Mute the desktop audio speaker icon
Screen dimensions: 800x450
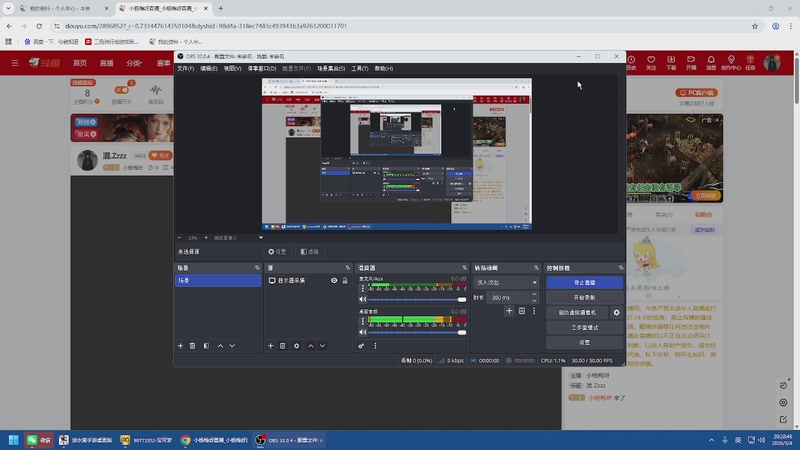coord(362,332)
